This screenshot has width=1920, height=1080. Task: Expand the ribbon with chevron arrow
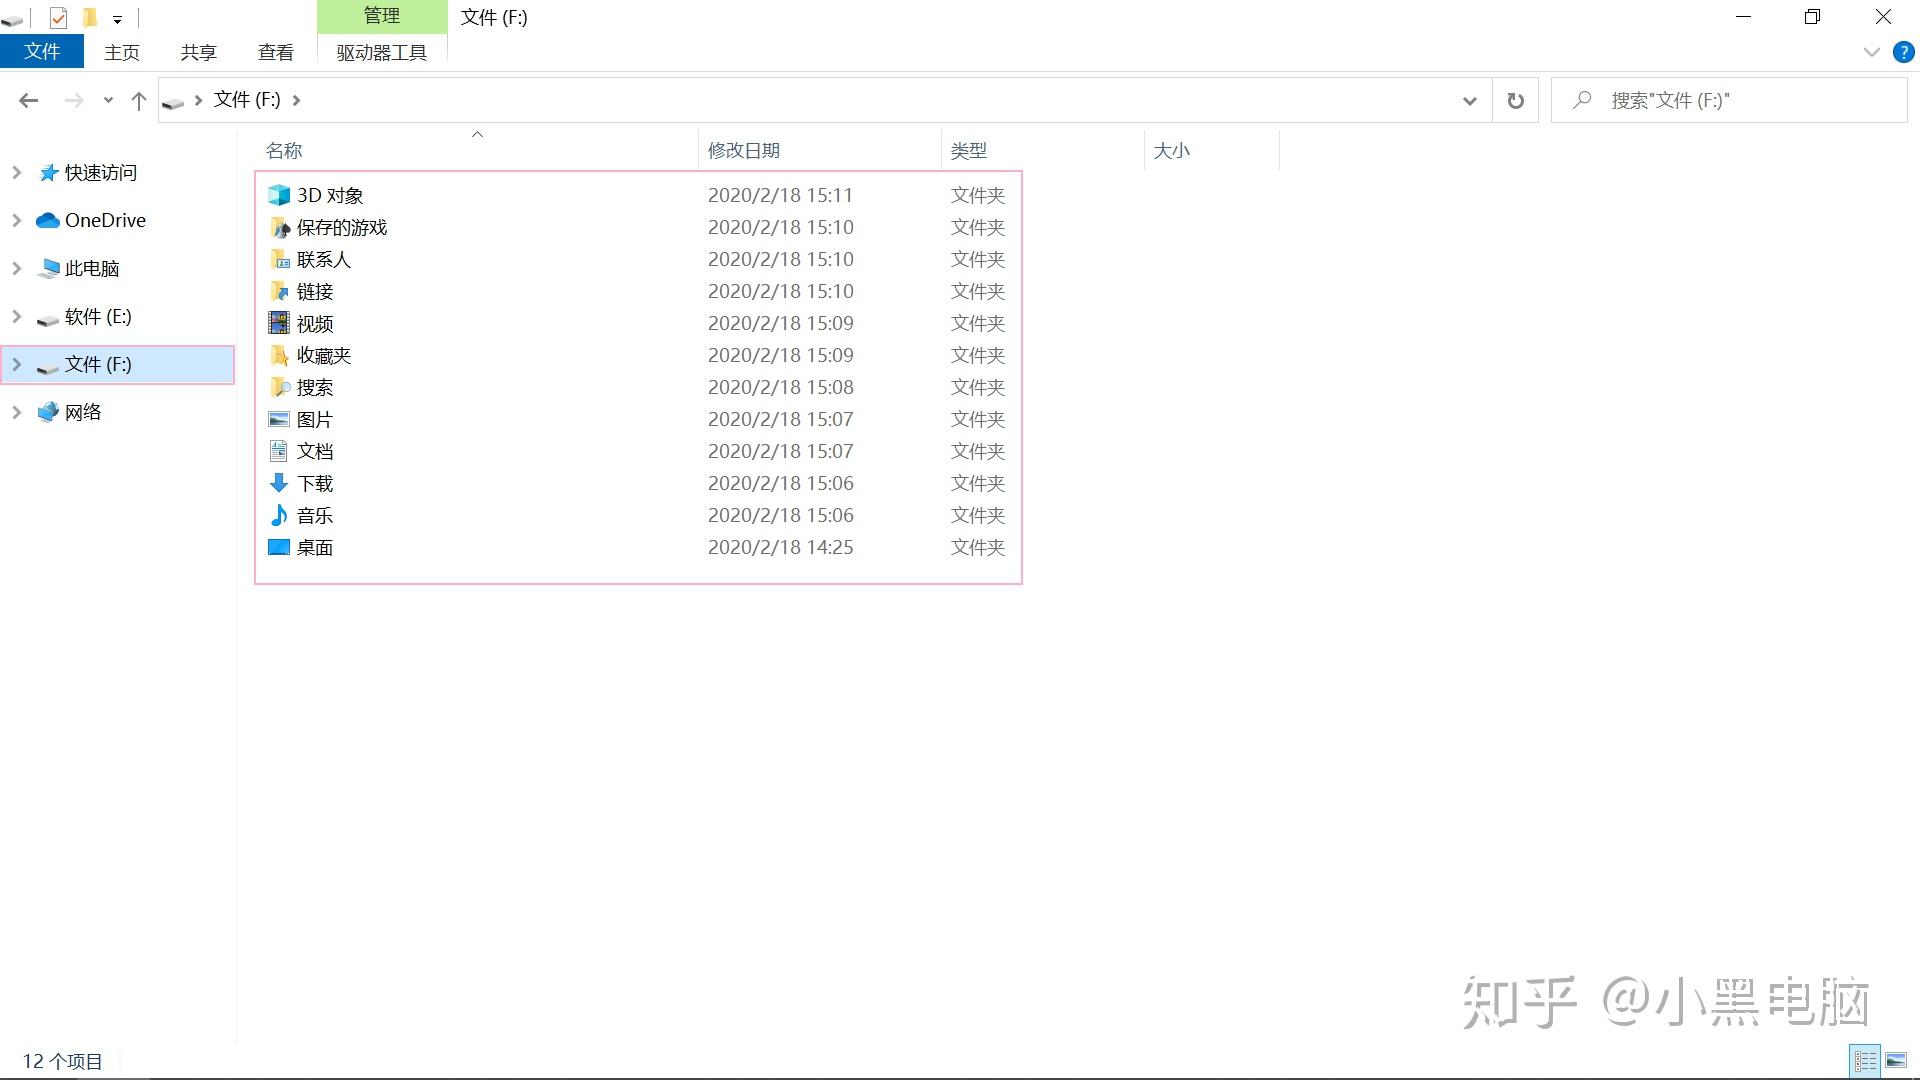click(1871, 52)
